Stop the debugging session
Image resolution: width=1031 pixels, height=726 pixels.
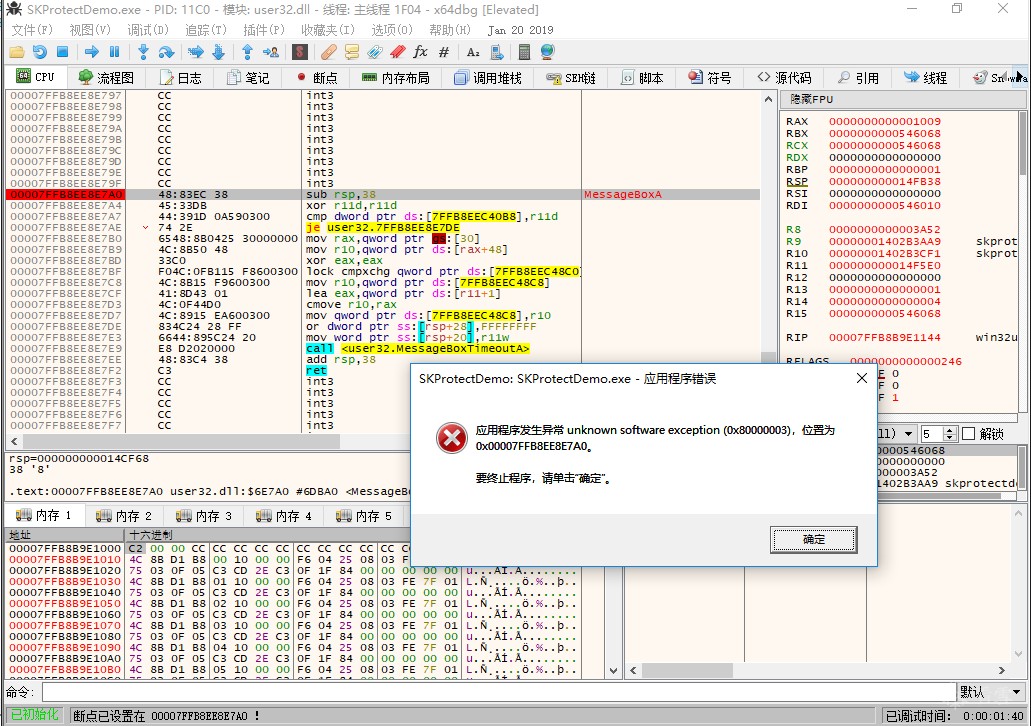pyautogui.click(x=62, y=52)
